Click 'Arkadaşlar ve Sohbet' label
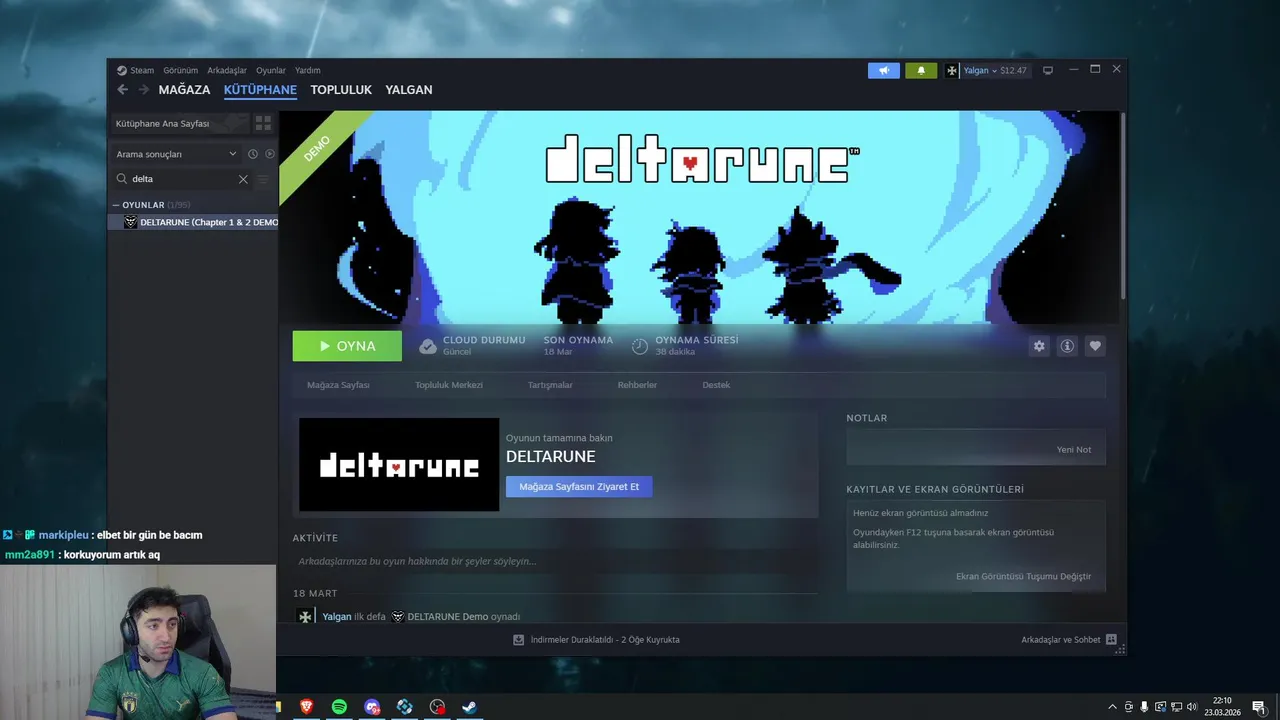The height and width of the screenshot is (720, 1280). click(x=1060, y=640)
